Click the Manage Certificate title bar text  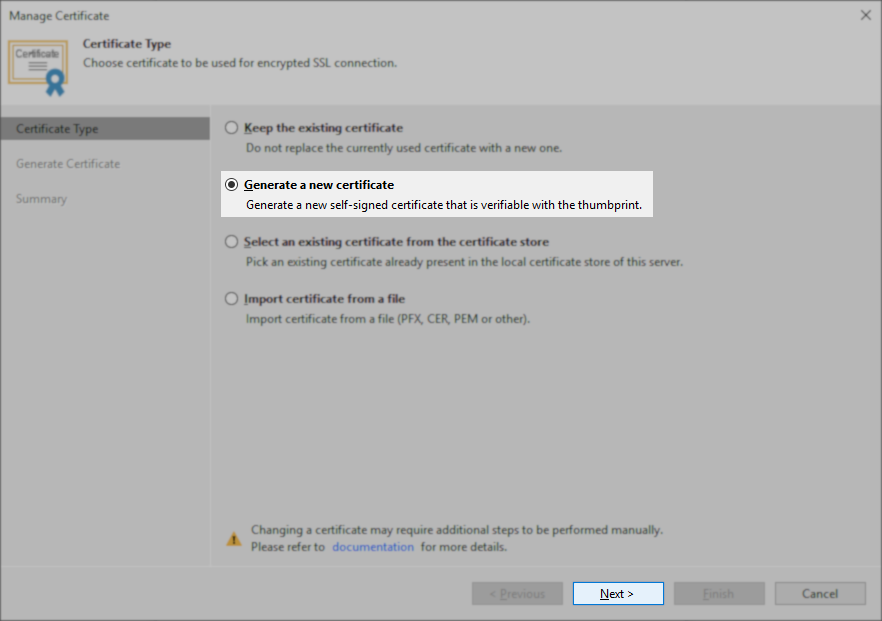point(59,15)
